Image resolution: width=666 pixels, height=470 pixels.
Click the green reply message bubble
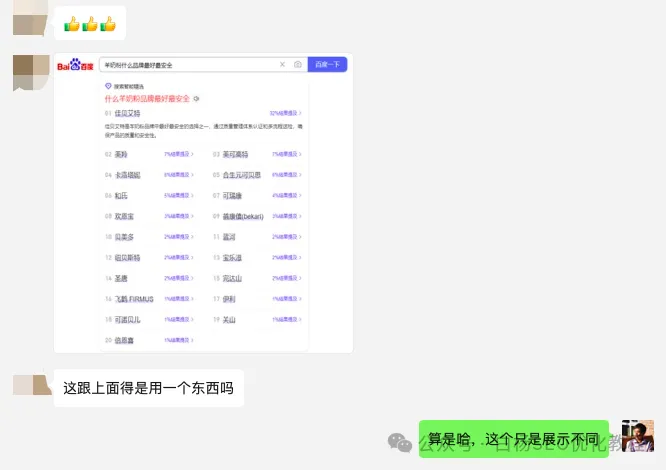pos(513,438)
